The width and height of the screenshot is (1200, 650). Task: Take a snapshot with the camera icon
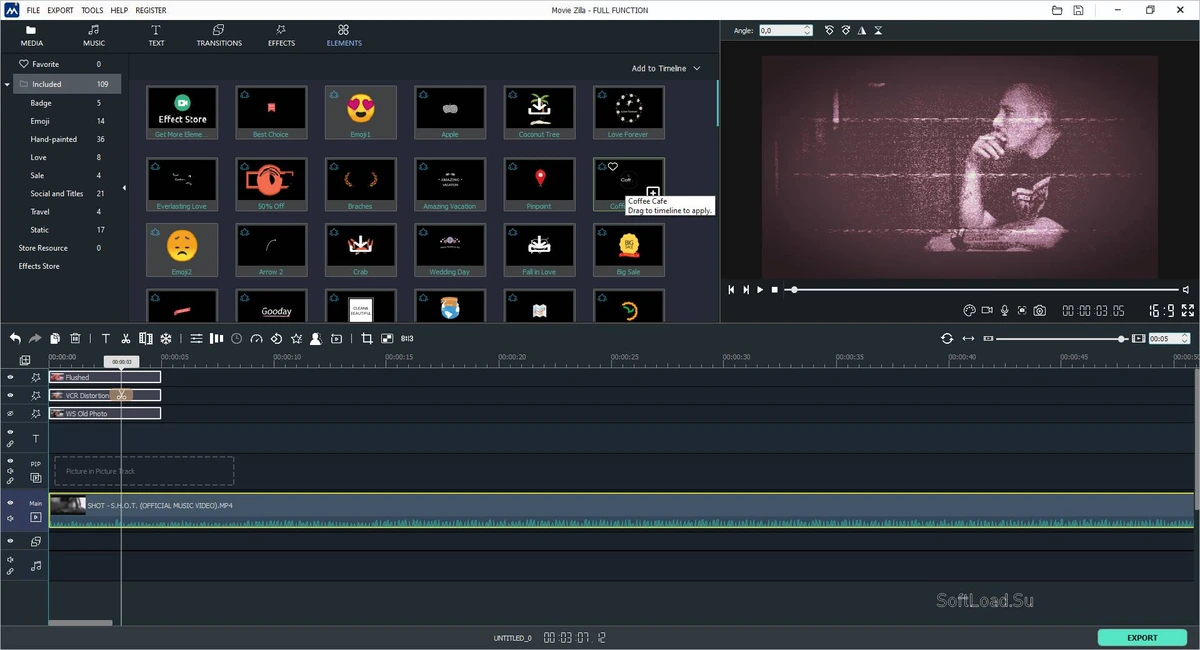tap(1040, 311)
